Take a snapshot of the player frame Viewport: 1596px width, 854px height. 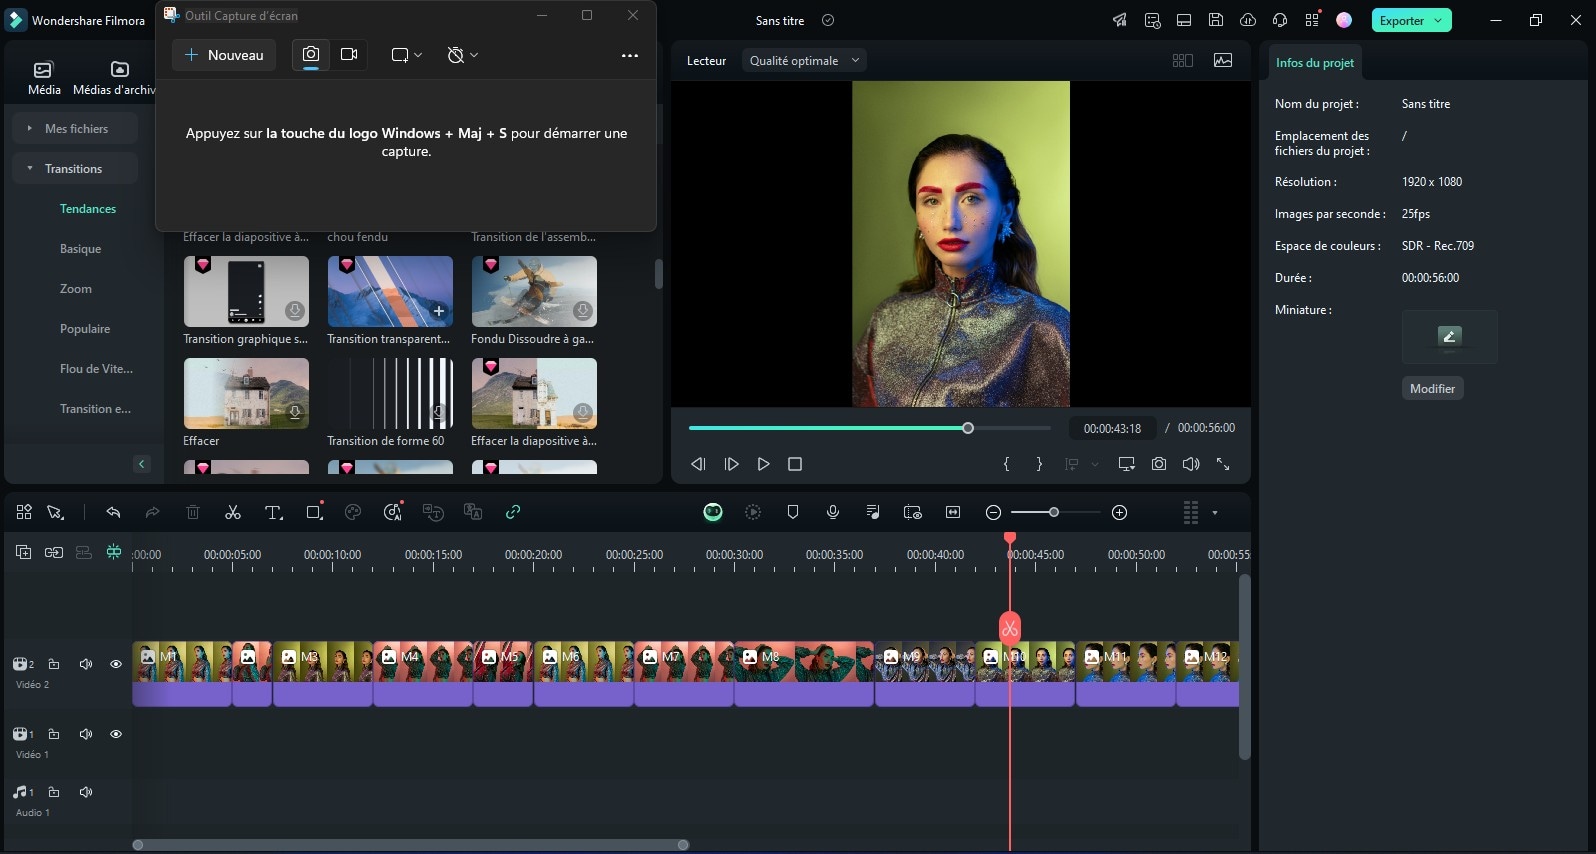click(x=1159, y=464)
